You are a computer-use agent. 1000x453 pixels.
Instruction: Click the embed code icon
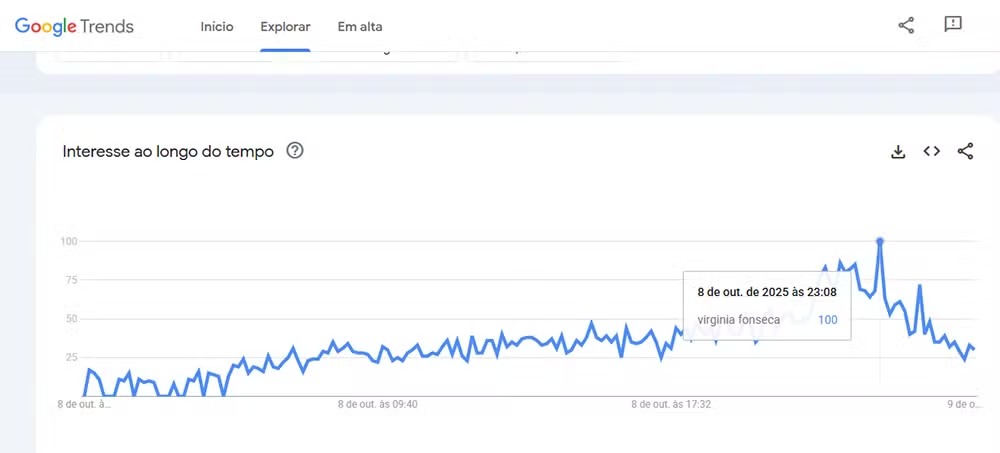pyautogui.click(x=931, y=152)
